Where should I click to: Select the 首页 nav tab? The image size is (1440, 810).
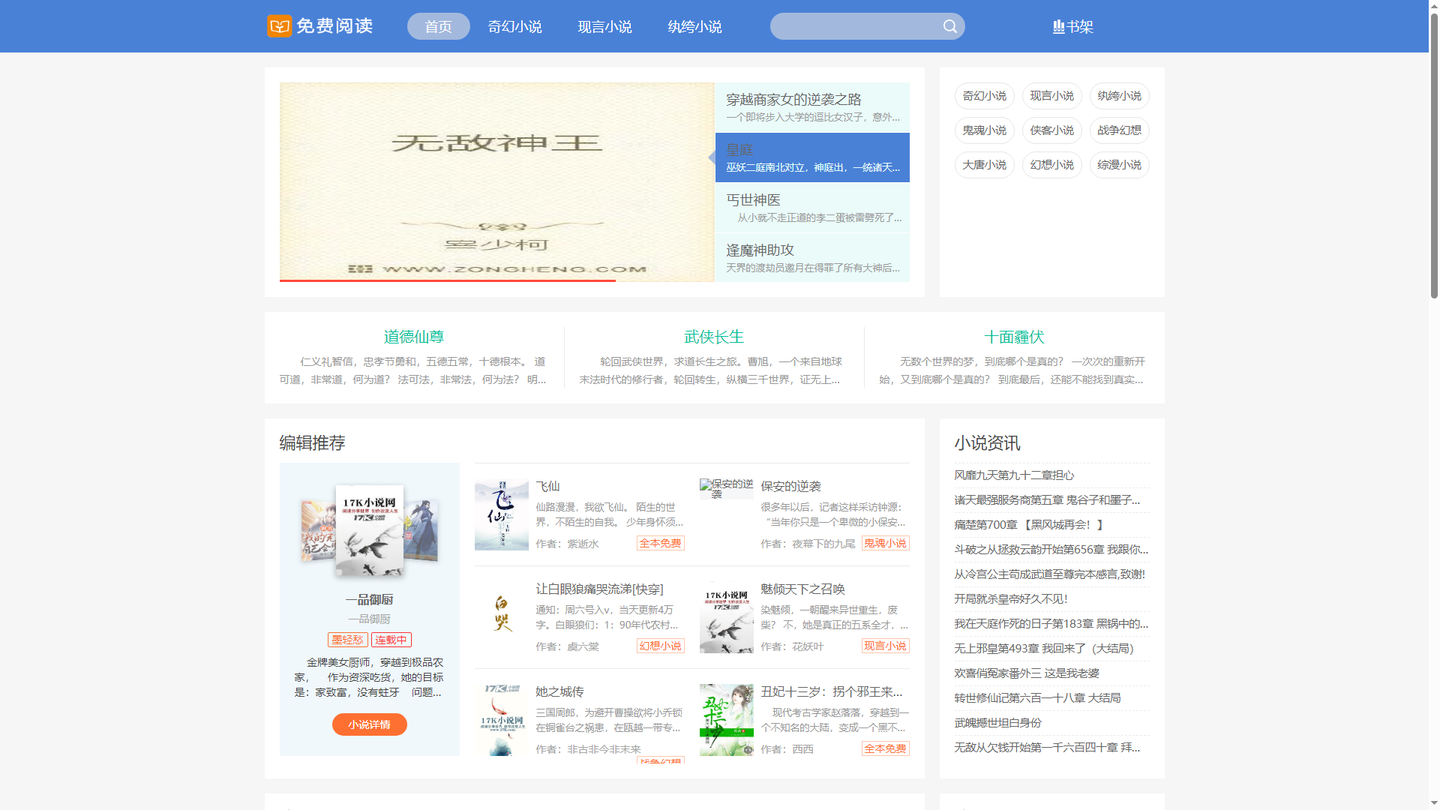438,26
